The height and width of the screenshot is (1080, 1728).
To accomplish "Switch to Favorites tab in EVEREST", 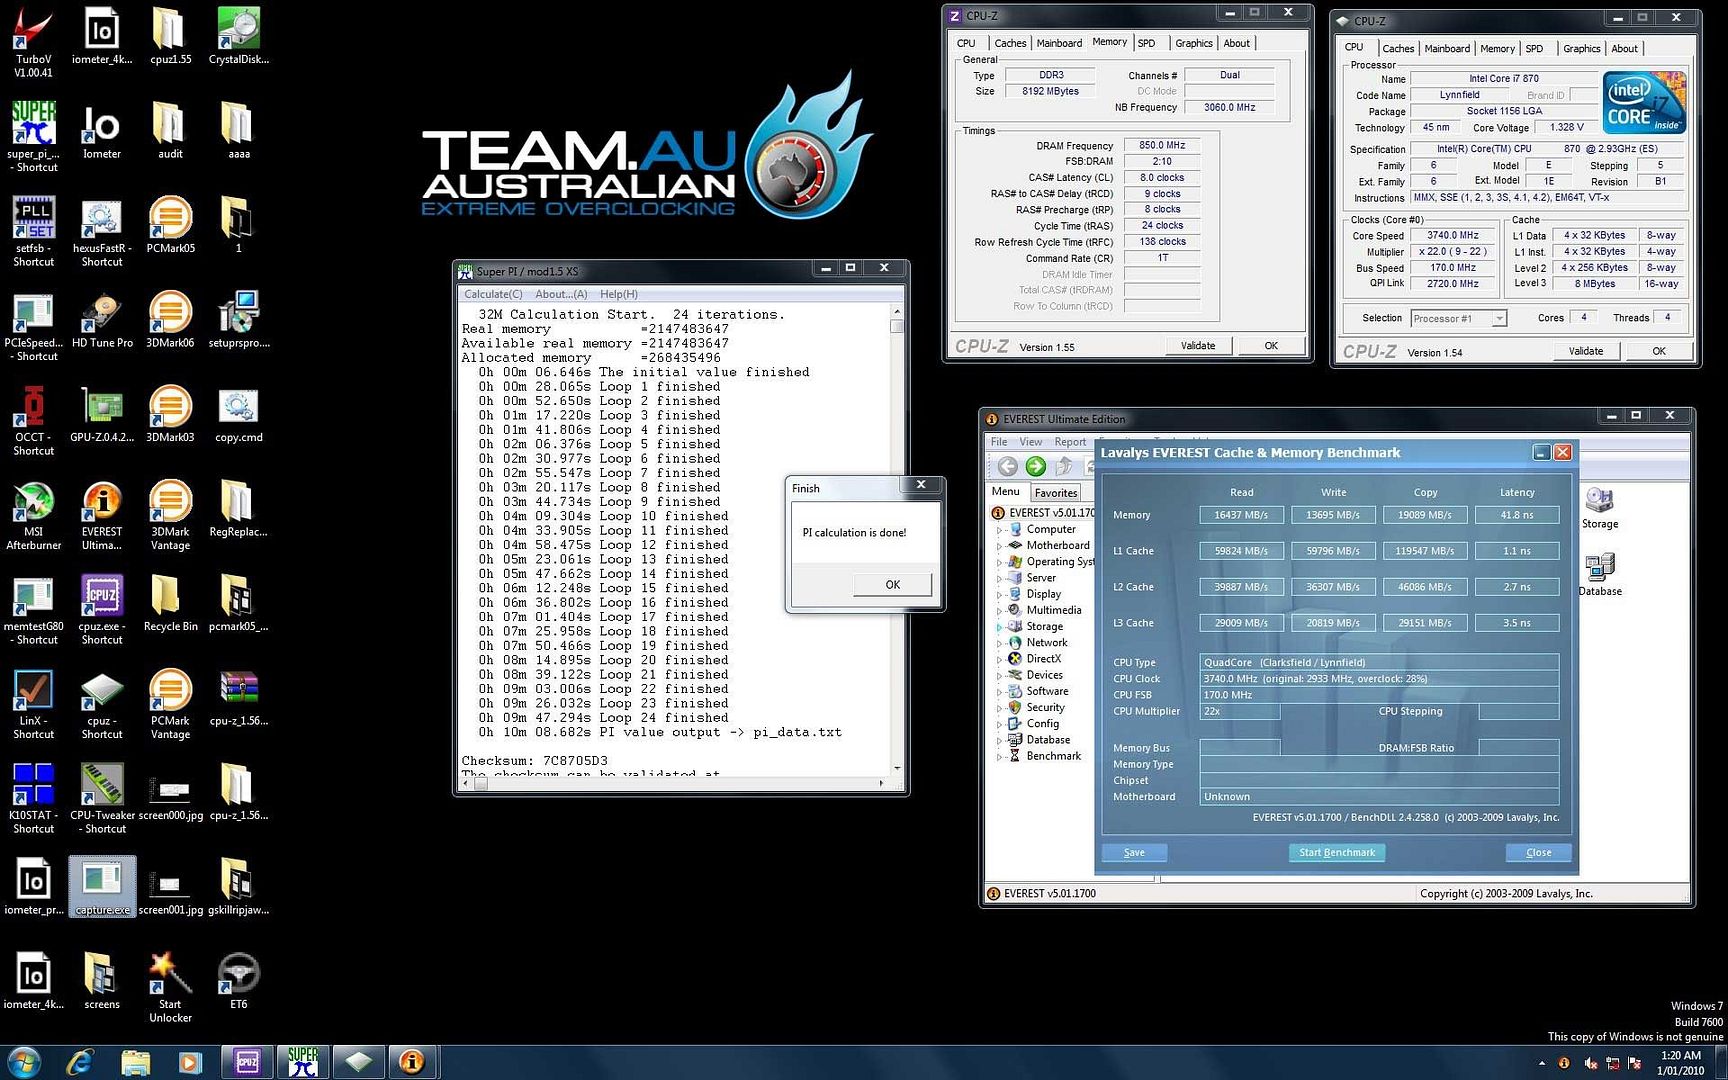I will pyautogui.click(x=1056, y=492).
